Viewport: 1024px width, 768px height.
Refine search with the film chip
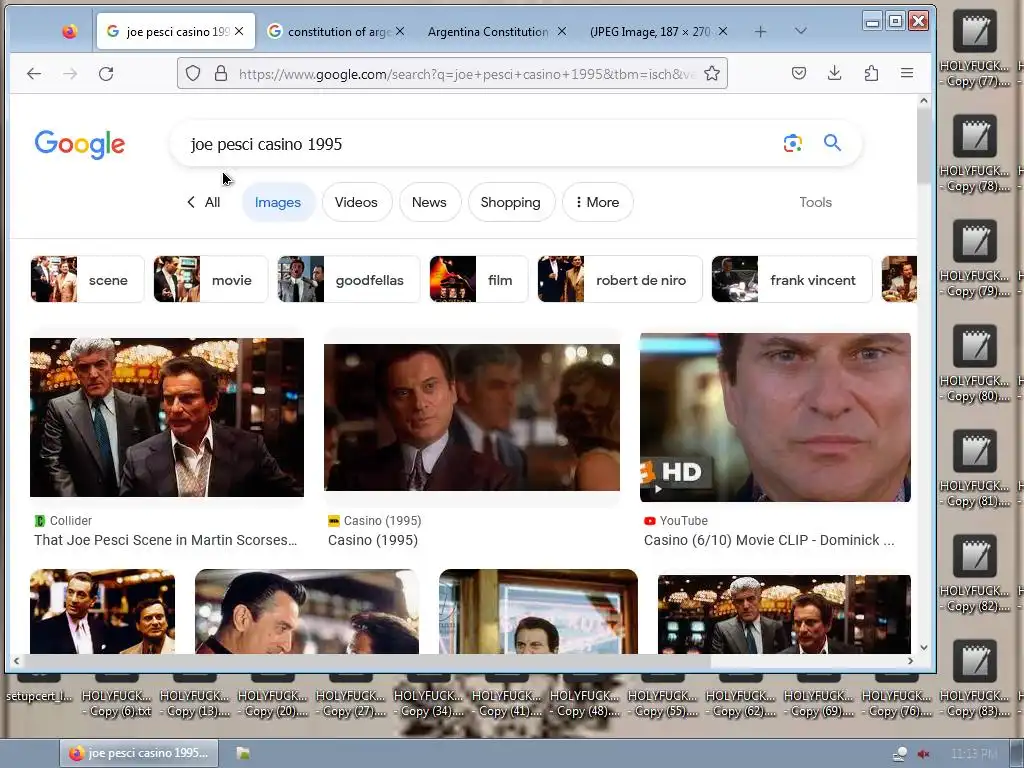coord(478,280)
